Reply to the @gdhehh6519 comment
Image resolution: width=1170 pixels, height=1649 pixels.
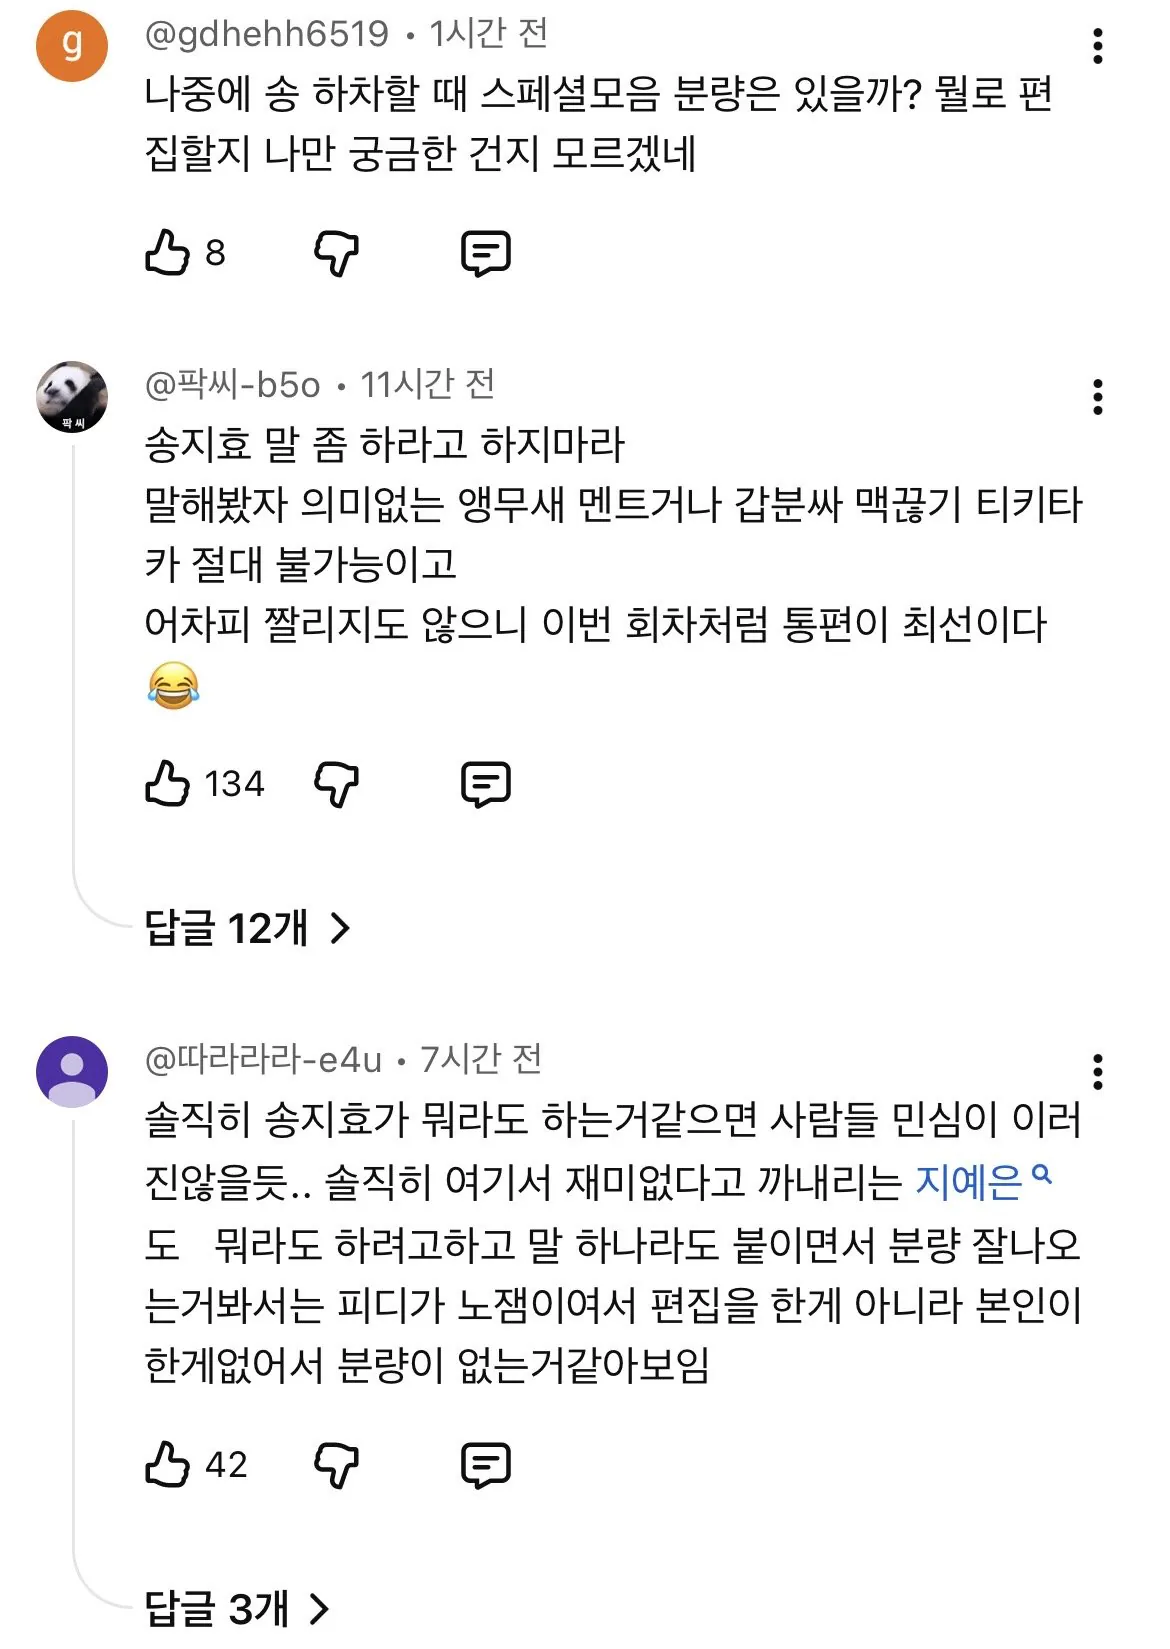pyautogui.click(x=486, y=253)
